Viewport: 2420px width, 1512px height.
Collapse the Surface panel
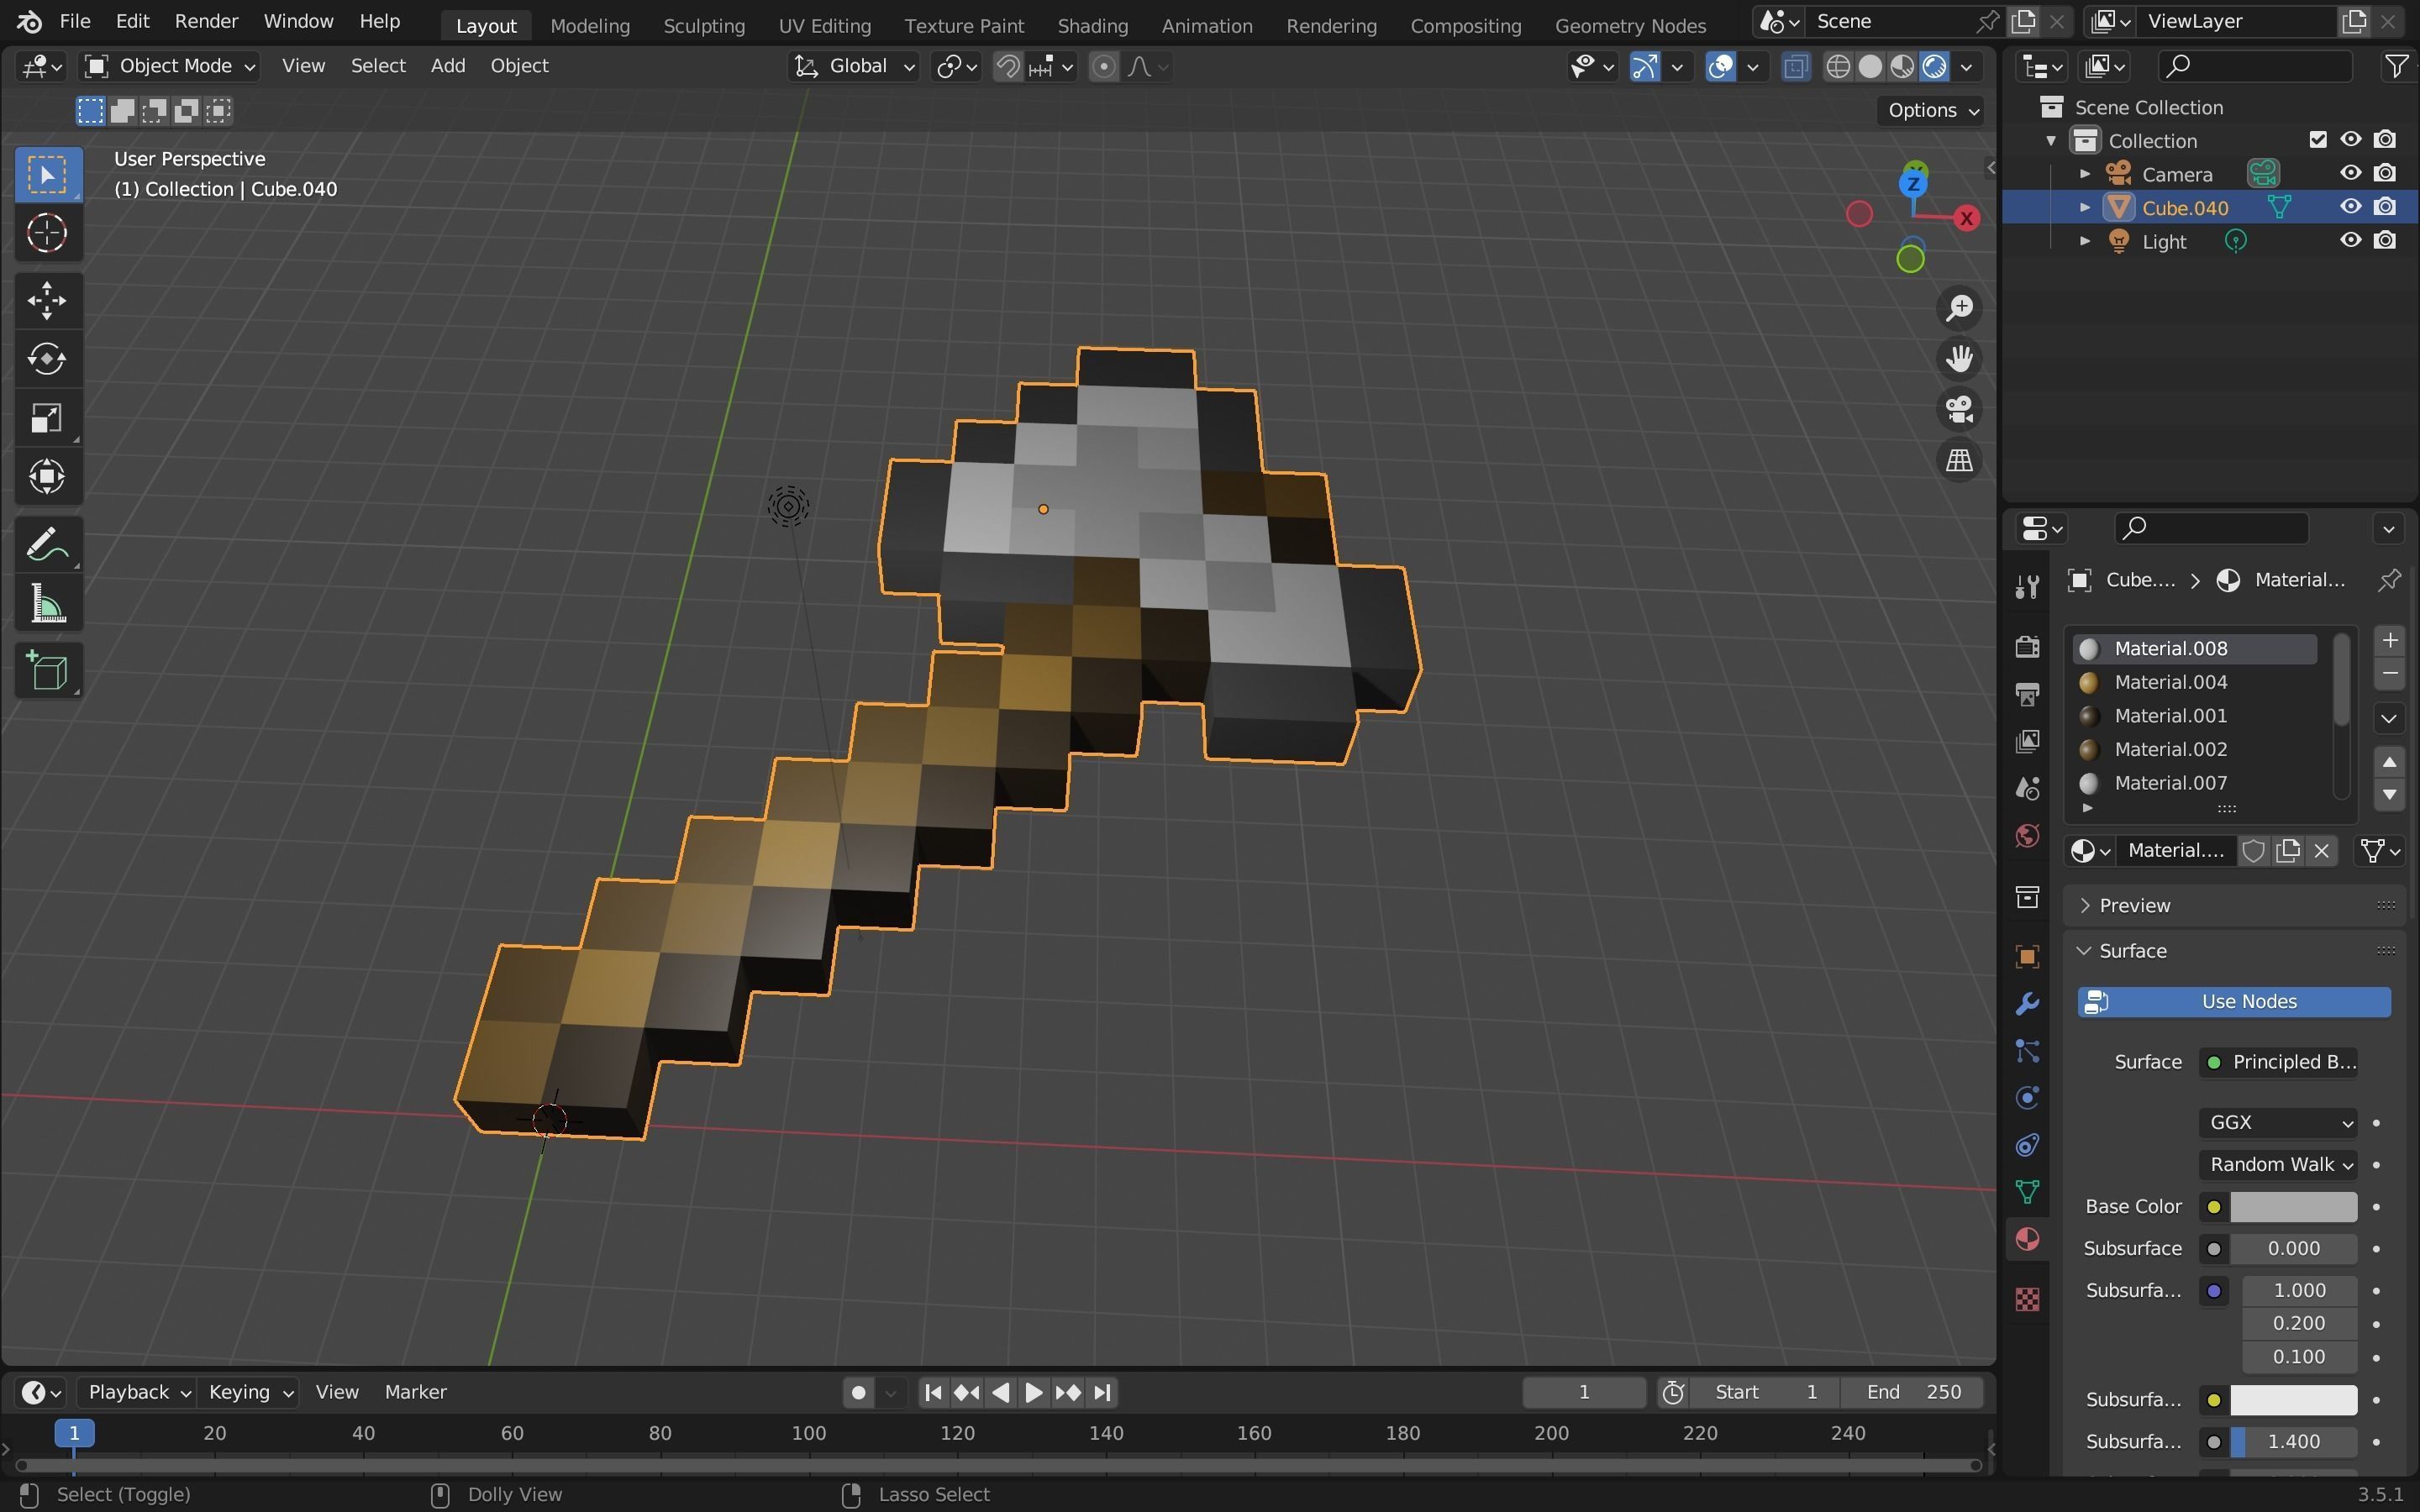point(2132,950)
